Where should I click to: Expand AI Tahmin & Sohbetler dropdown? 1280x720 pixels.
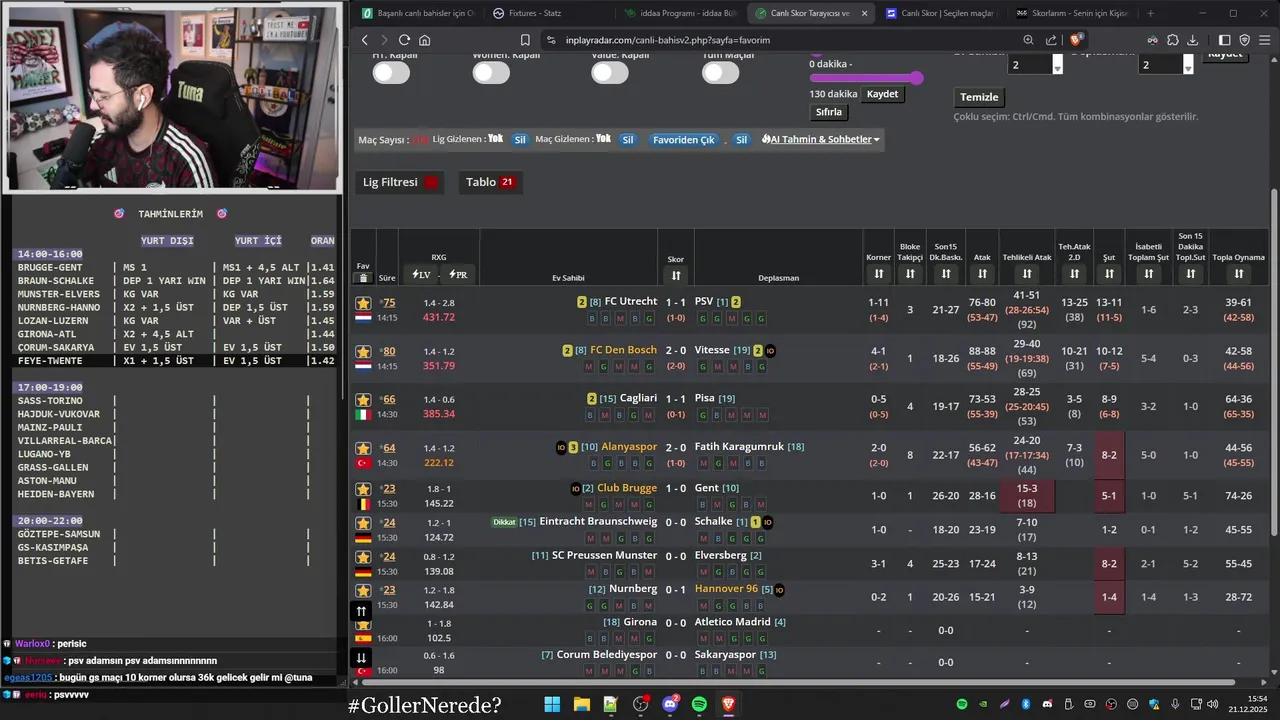tap(820, 139)
